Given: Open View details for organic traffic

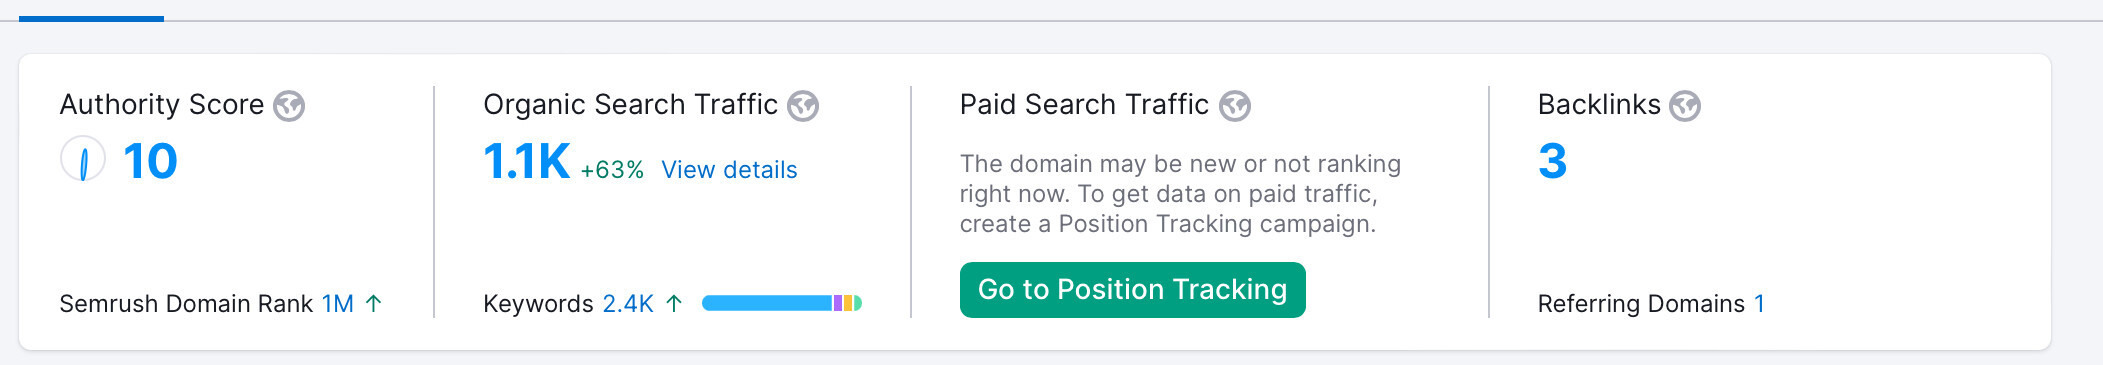Looking at the screenshot, I should [x=729, y=170].
